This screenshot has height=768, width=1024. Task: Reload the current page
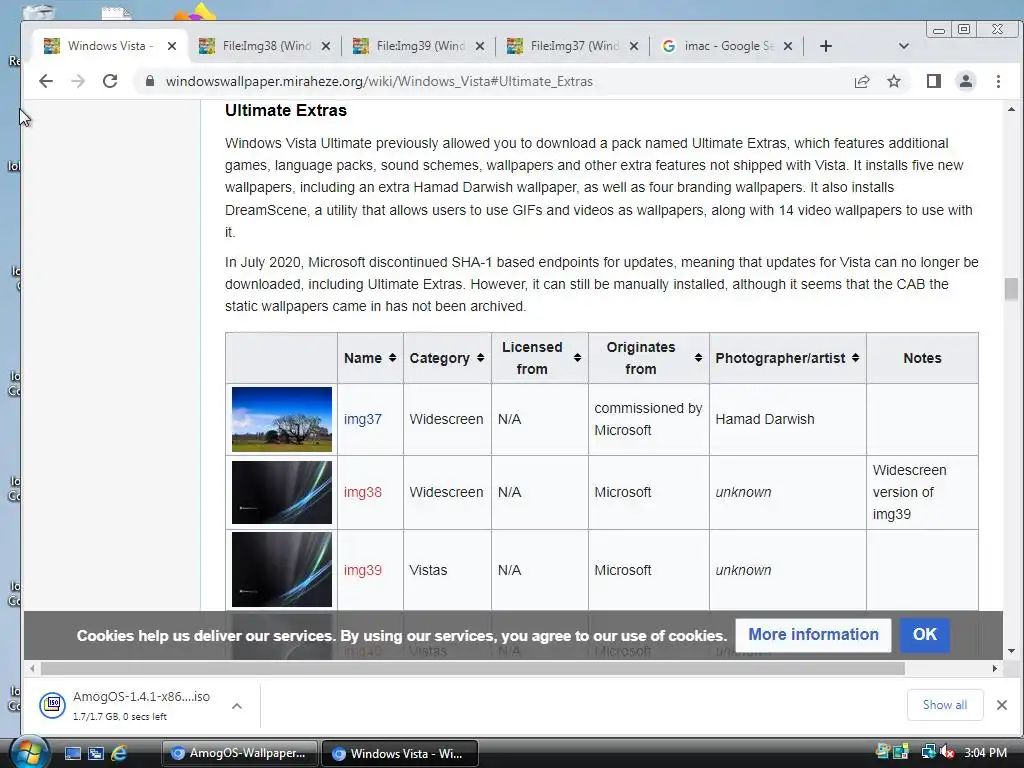[x=110, y=81]
